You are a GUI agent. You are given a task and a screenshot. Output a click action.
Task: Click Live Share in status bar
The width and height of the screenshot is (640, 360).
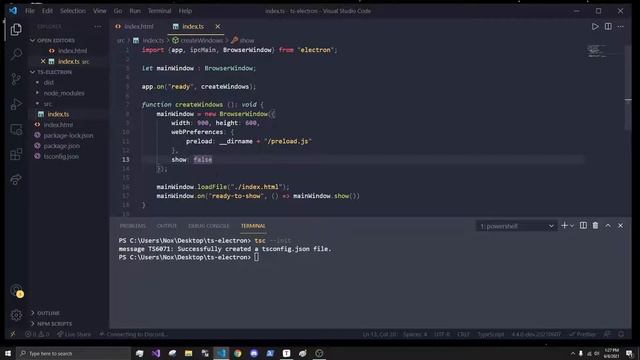coord(74,334)
